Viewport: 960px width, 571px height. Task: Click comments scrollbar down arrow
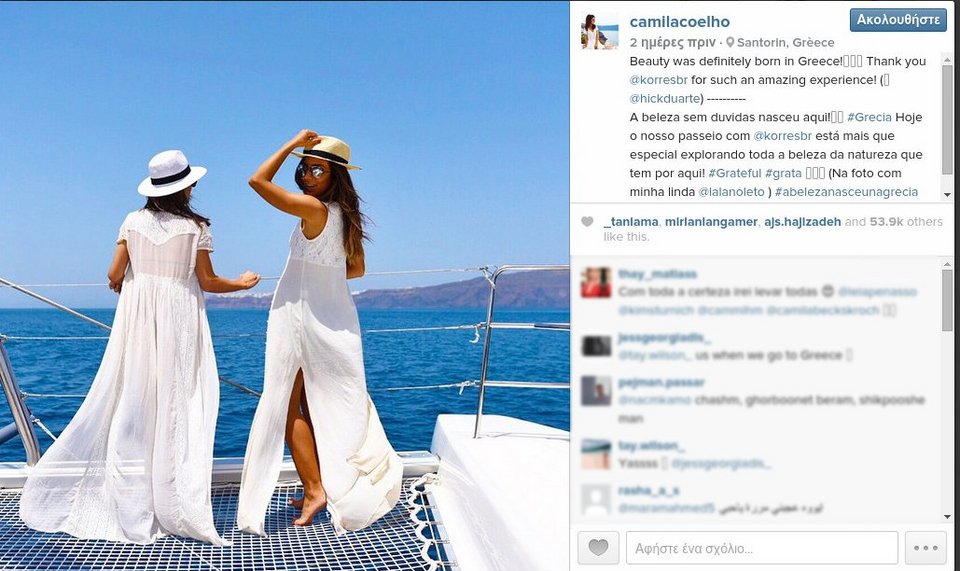pos(947,517)
